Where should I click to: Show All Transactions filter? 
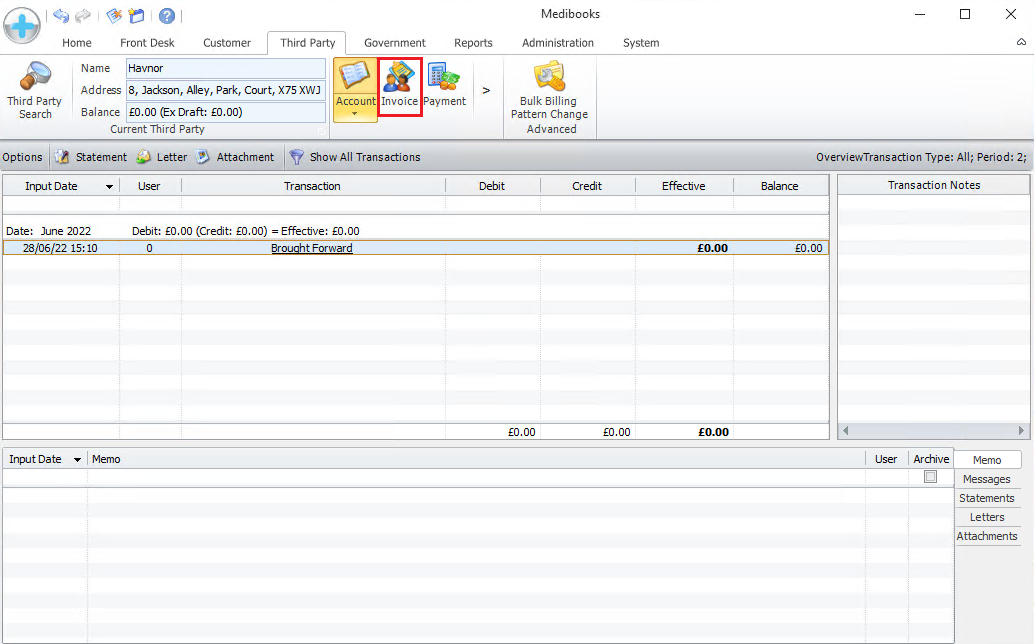point(355,157)
